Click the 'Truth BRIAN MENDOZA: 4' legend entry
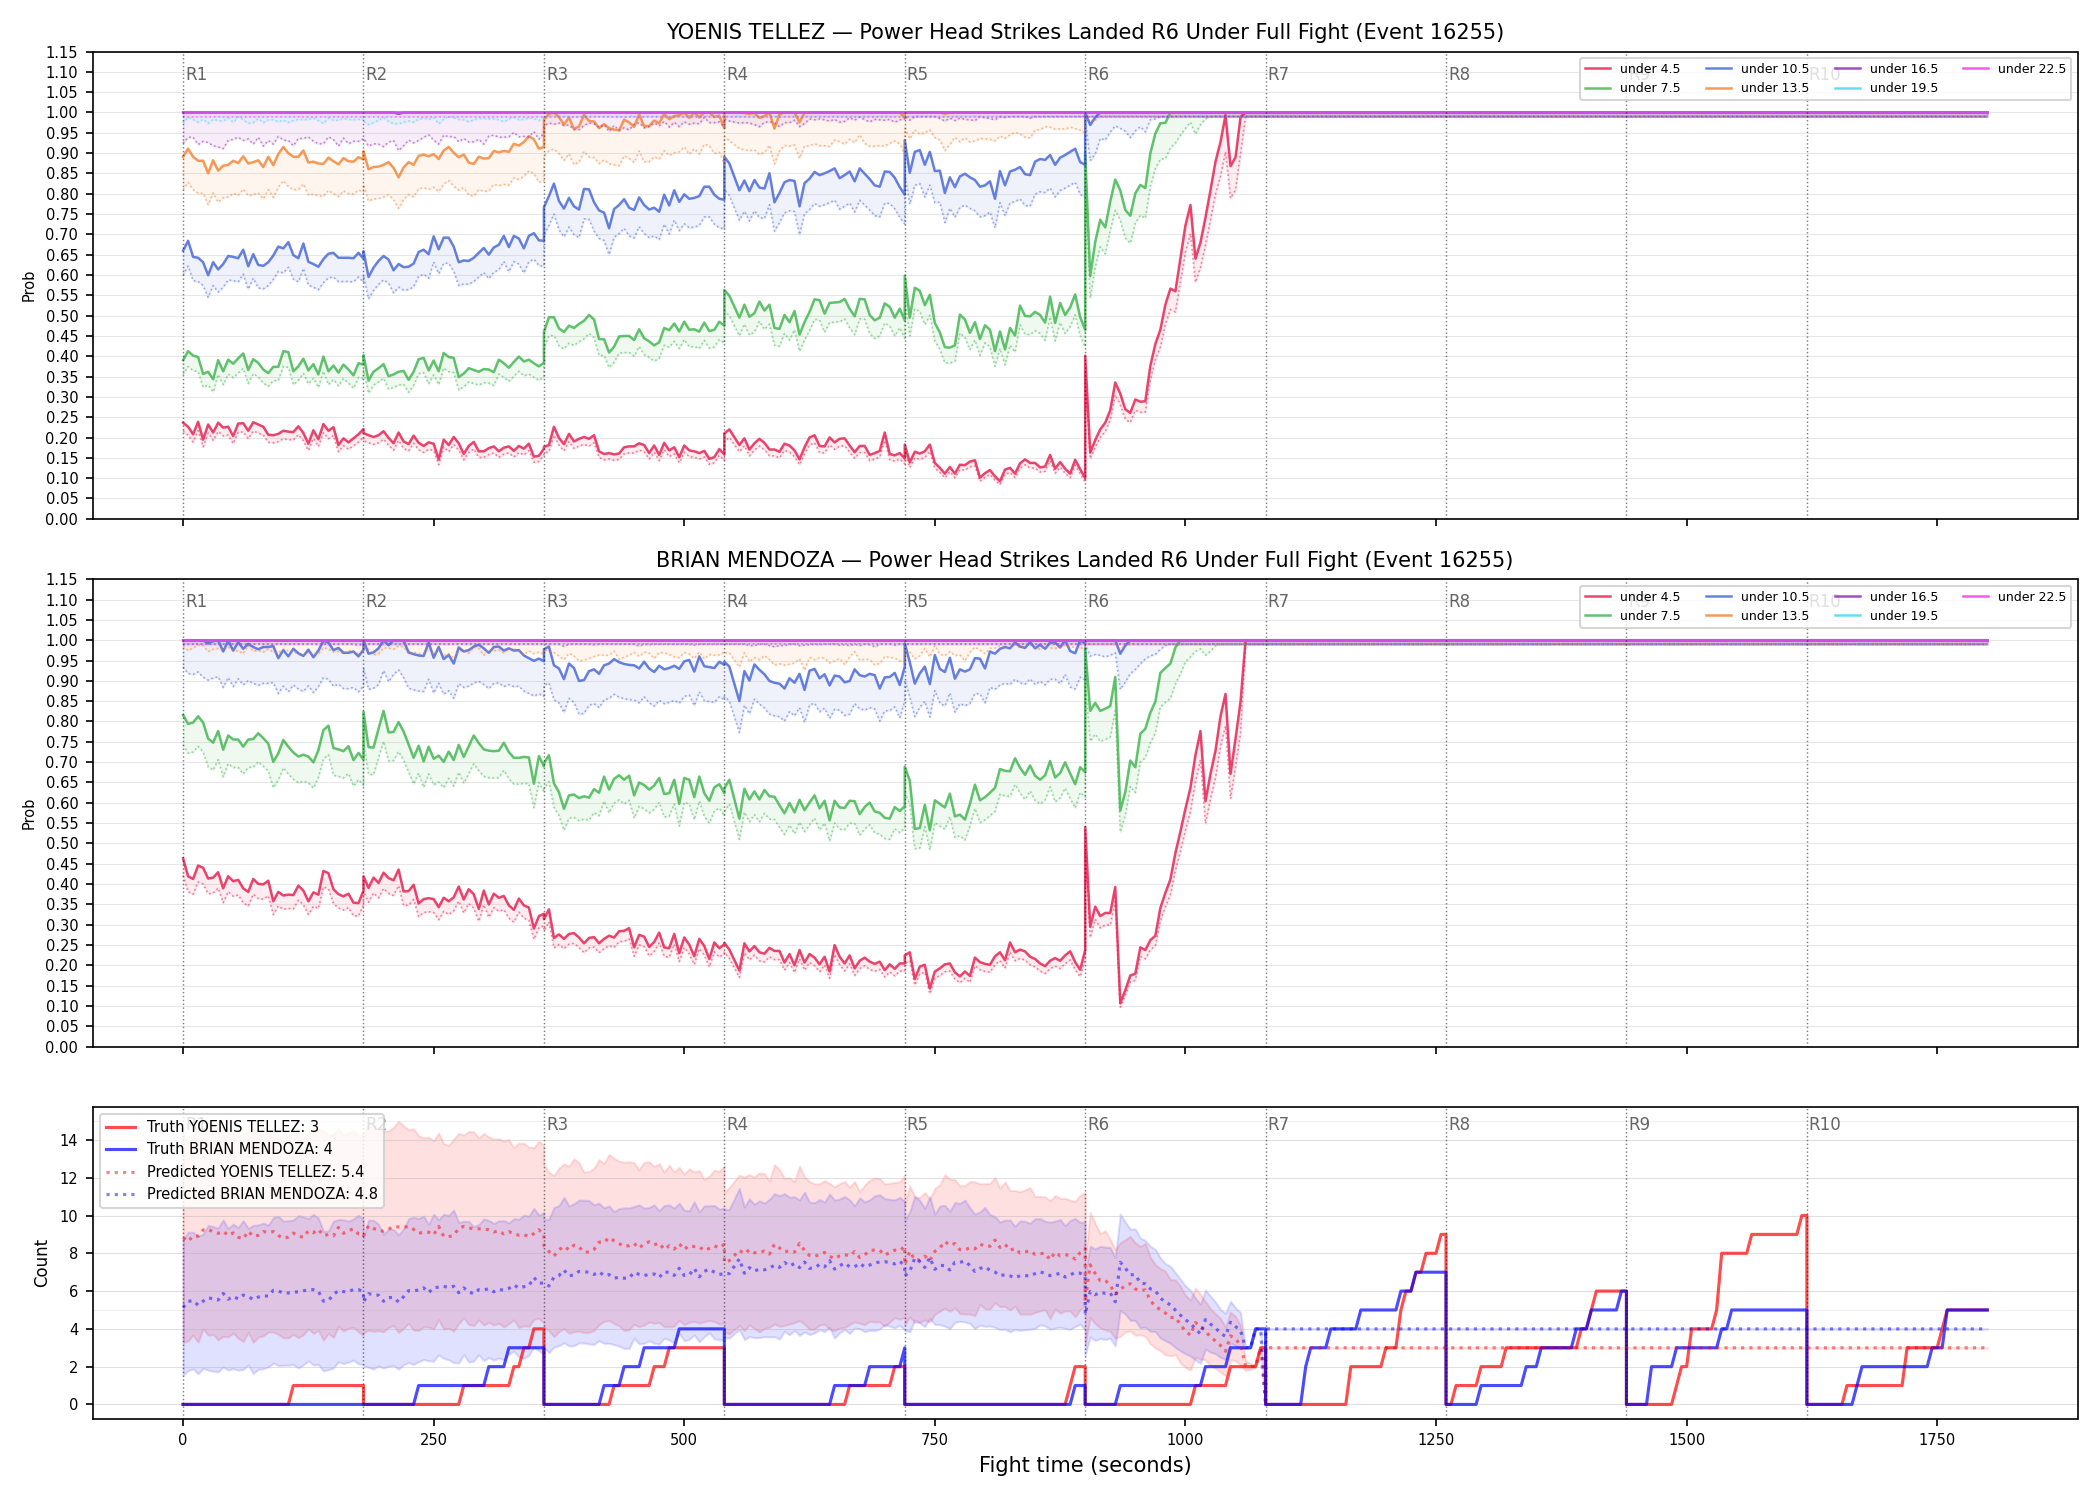 pos(219,1149)
